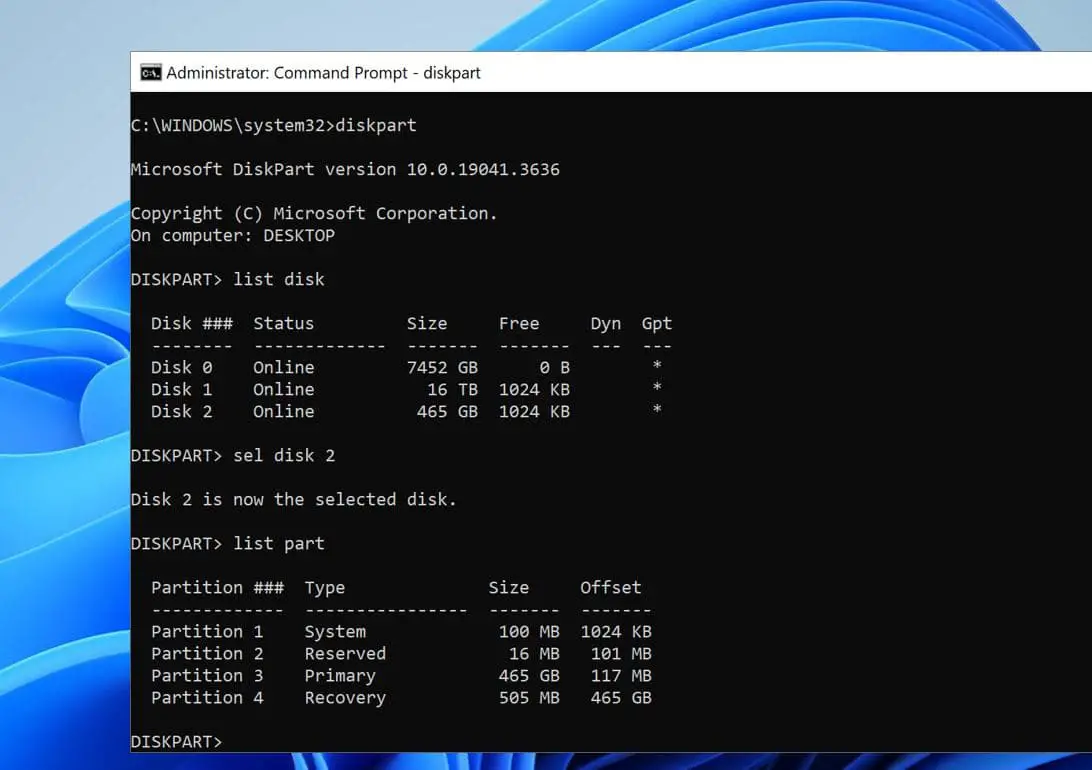Click the 'DISKPART> sel disk 2' command line
Screen dimensions: 1092x770
[233, 455]
